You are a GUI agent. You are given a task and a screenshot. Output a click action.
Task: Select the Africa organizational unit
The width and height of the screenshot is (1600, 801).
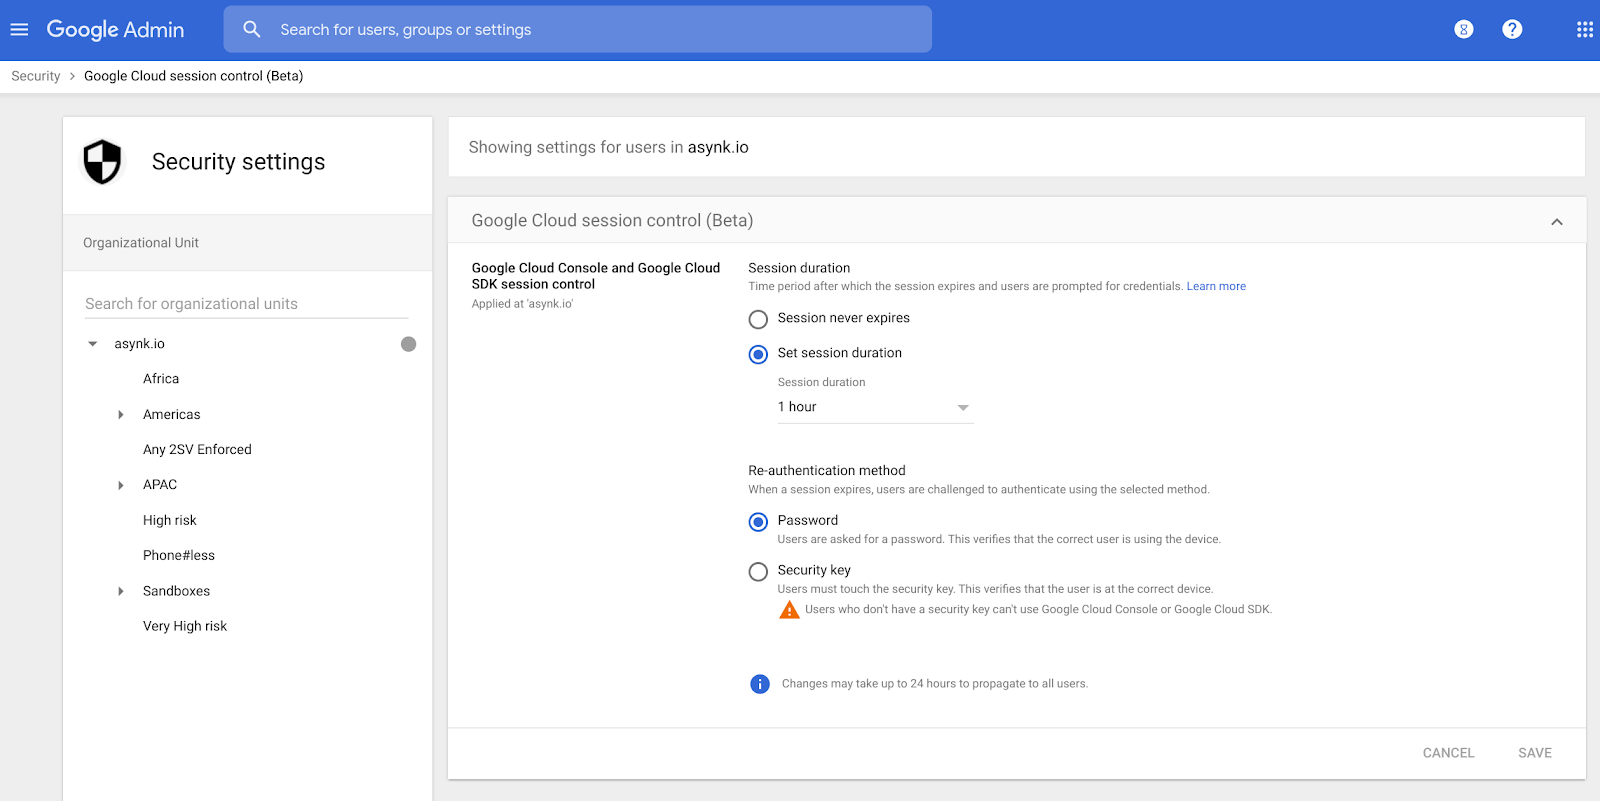(161, 379)
